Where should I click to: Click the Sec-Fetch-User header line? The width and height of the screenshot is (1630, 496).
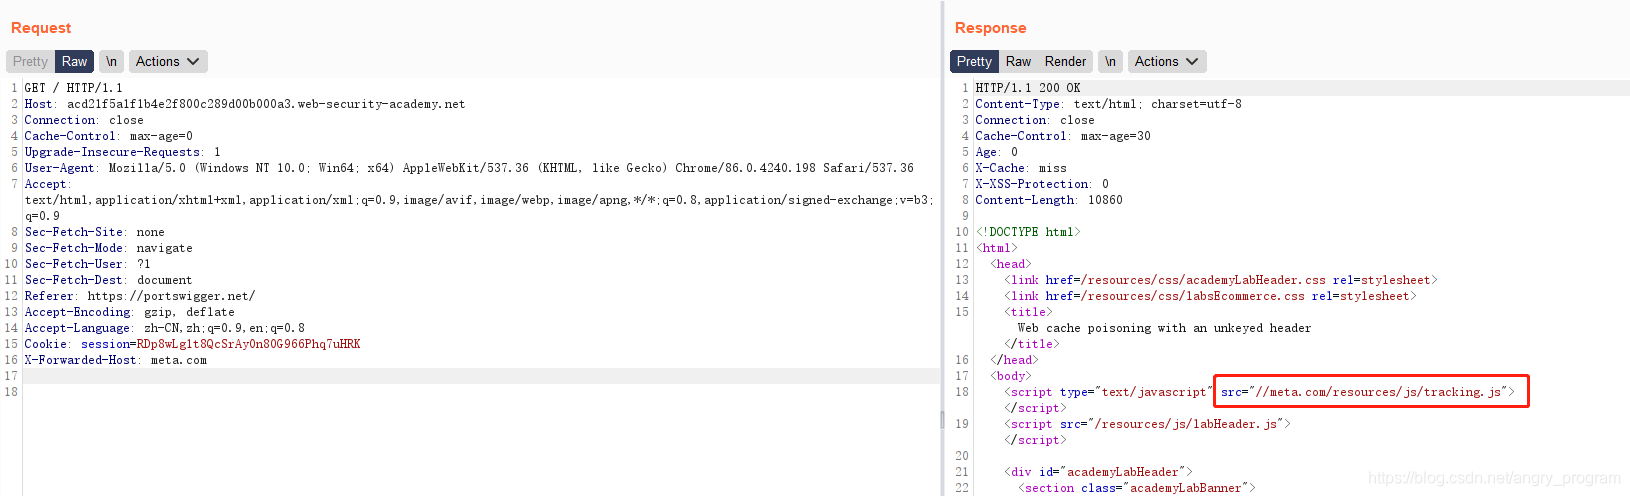(88, 264)
